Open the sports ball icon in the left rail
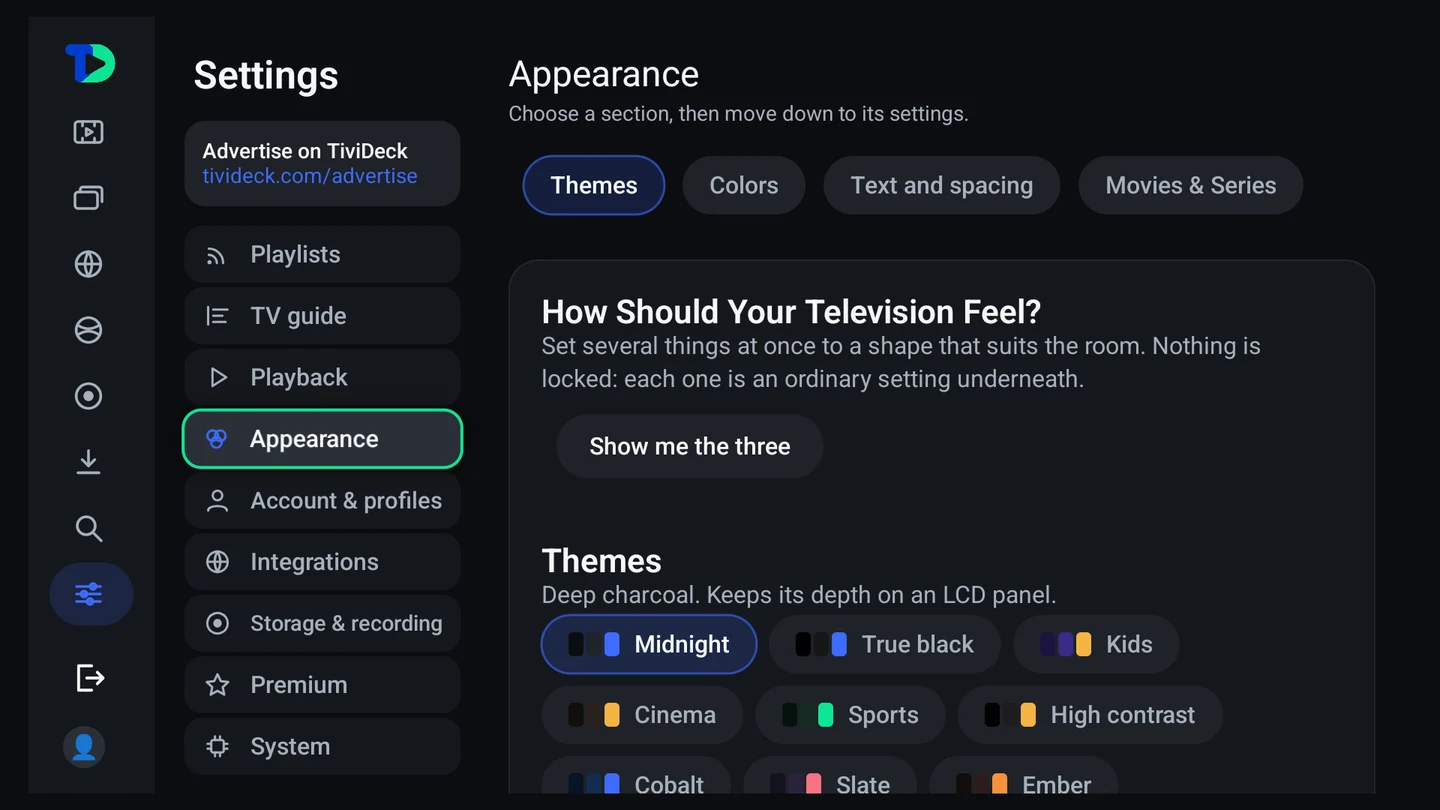This screenshot has width=1440, height=810. 89,330
